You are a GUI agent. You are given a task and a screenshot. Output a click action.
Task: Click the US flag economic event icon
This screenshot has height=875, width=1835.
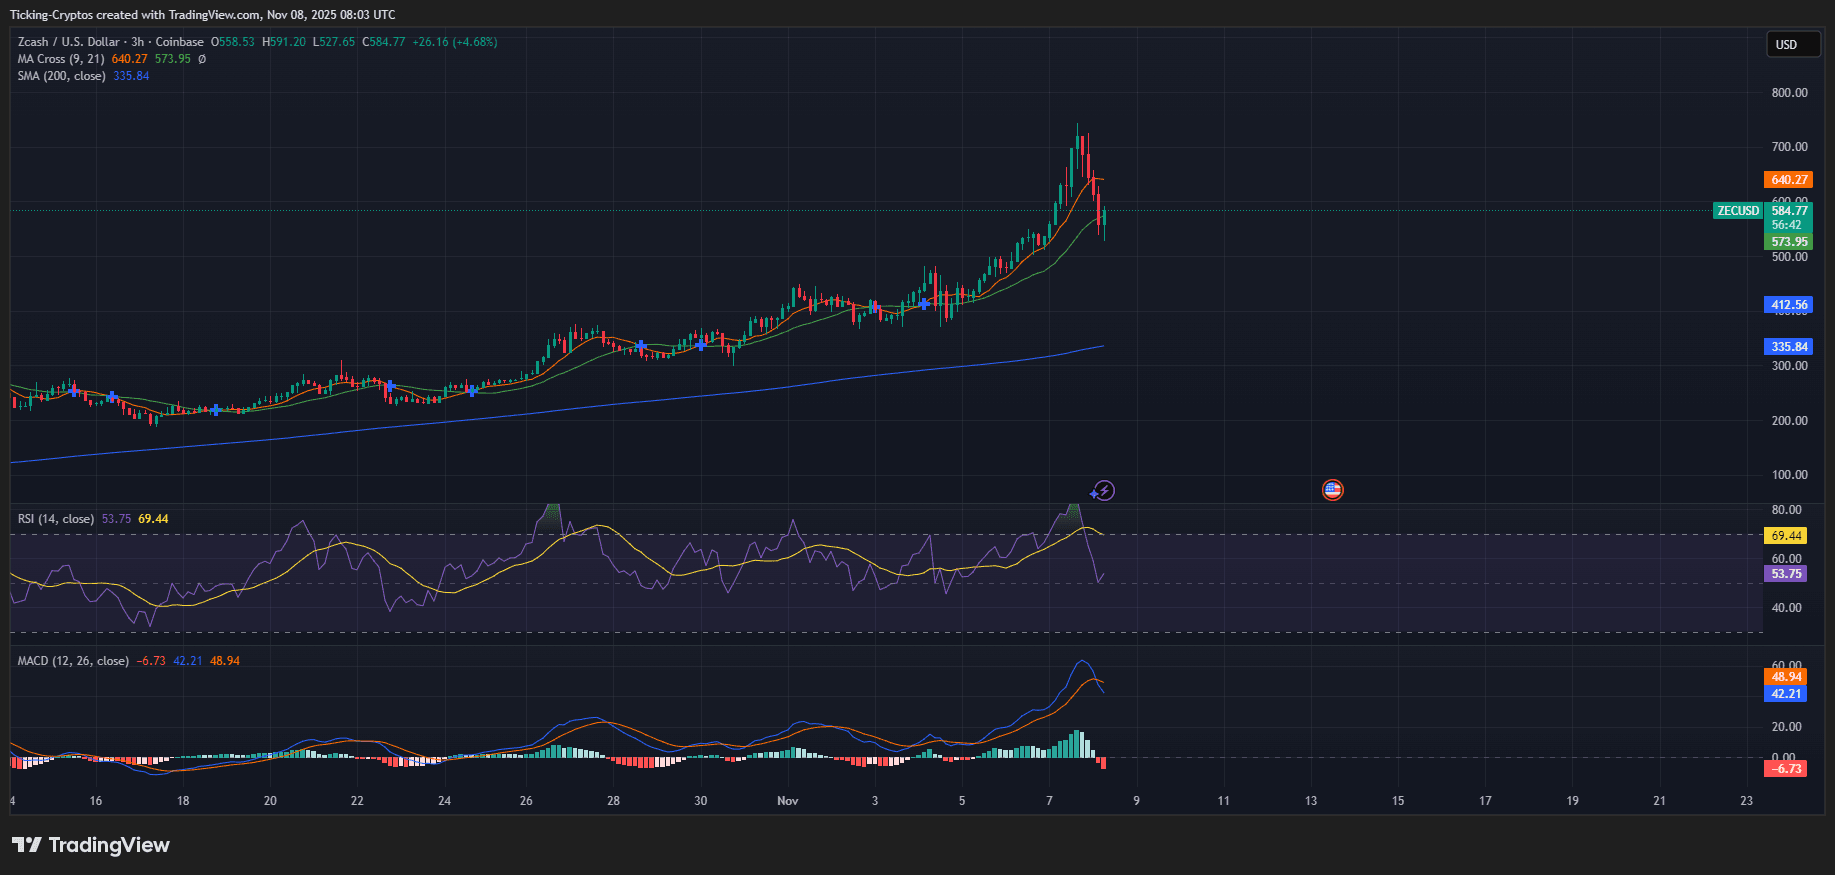tap(1332, 490)
